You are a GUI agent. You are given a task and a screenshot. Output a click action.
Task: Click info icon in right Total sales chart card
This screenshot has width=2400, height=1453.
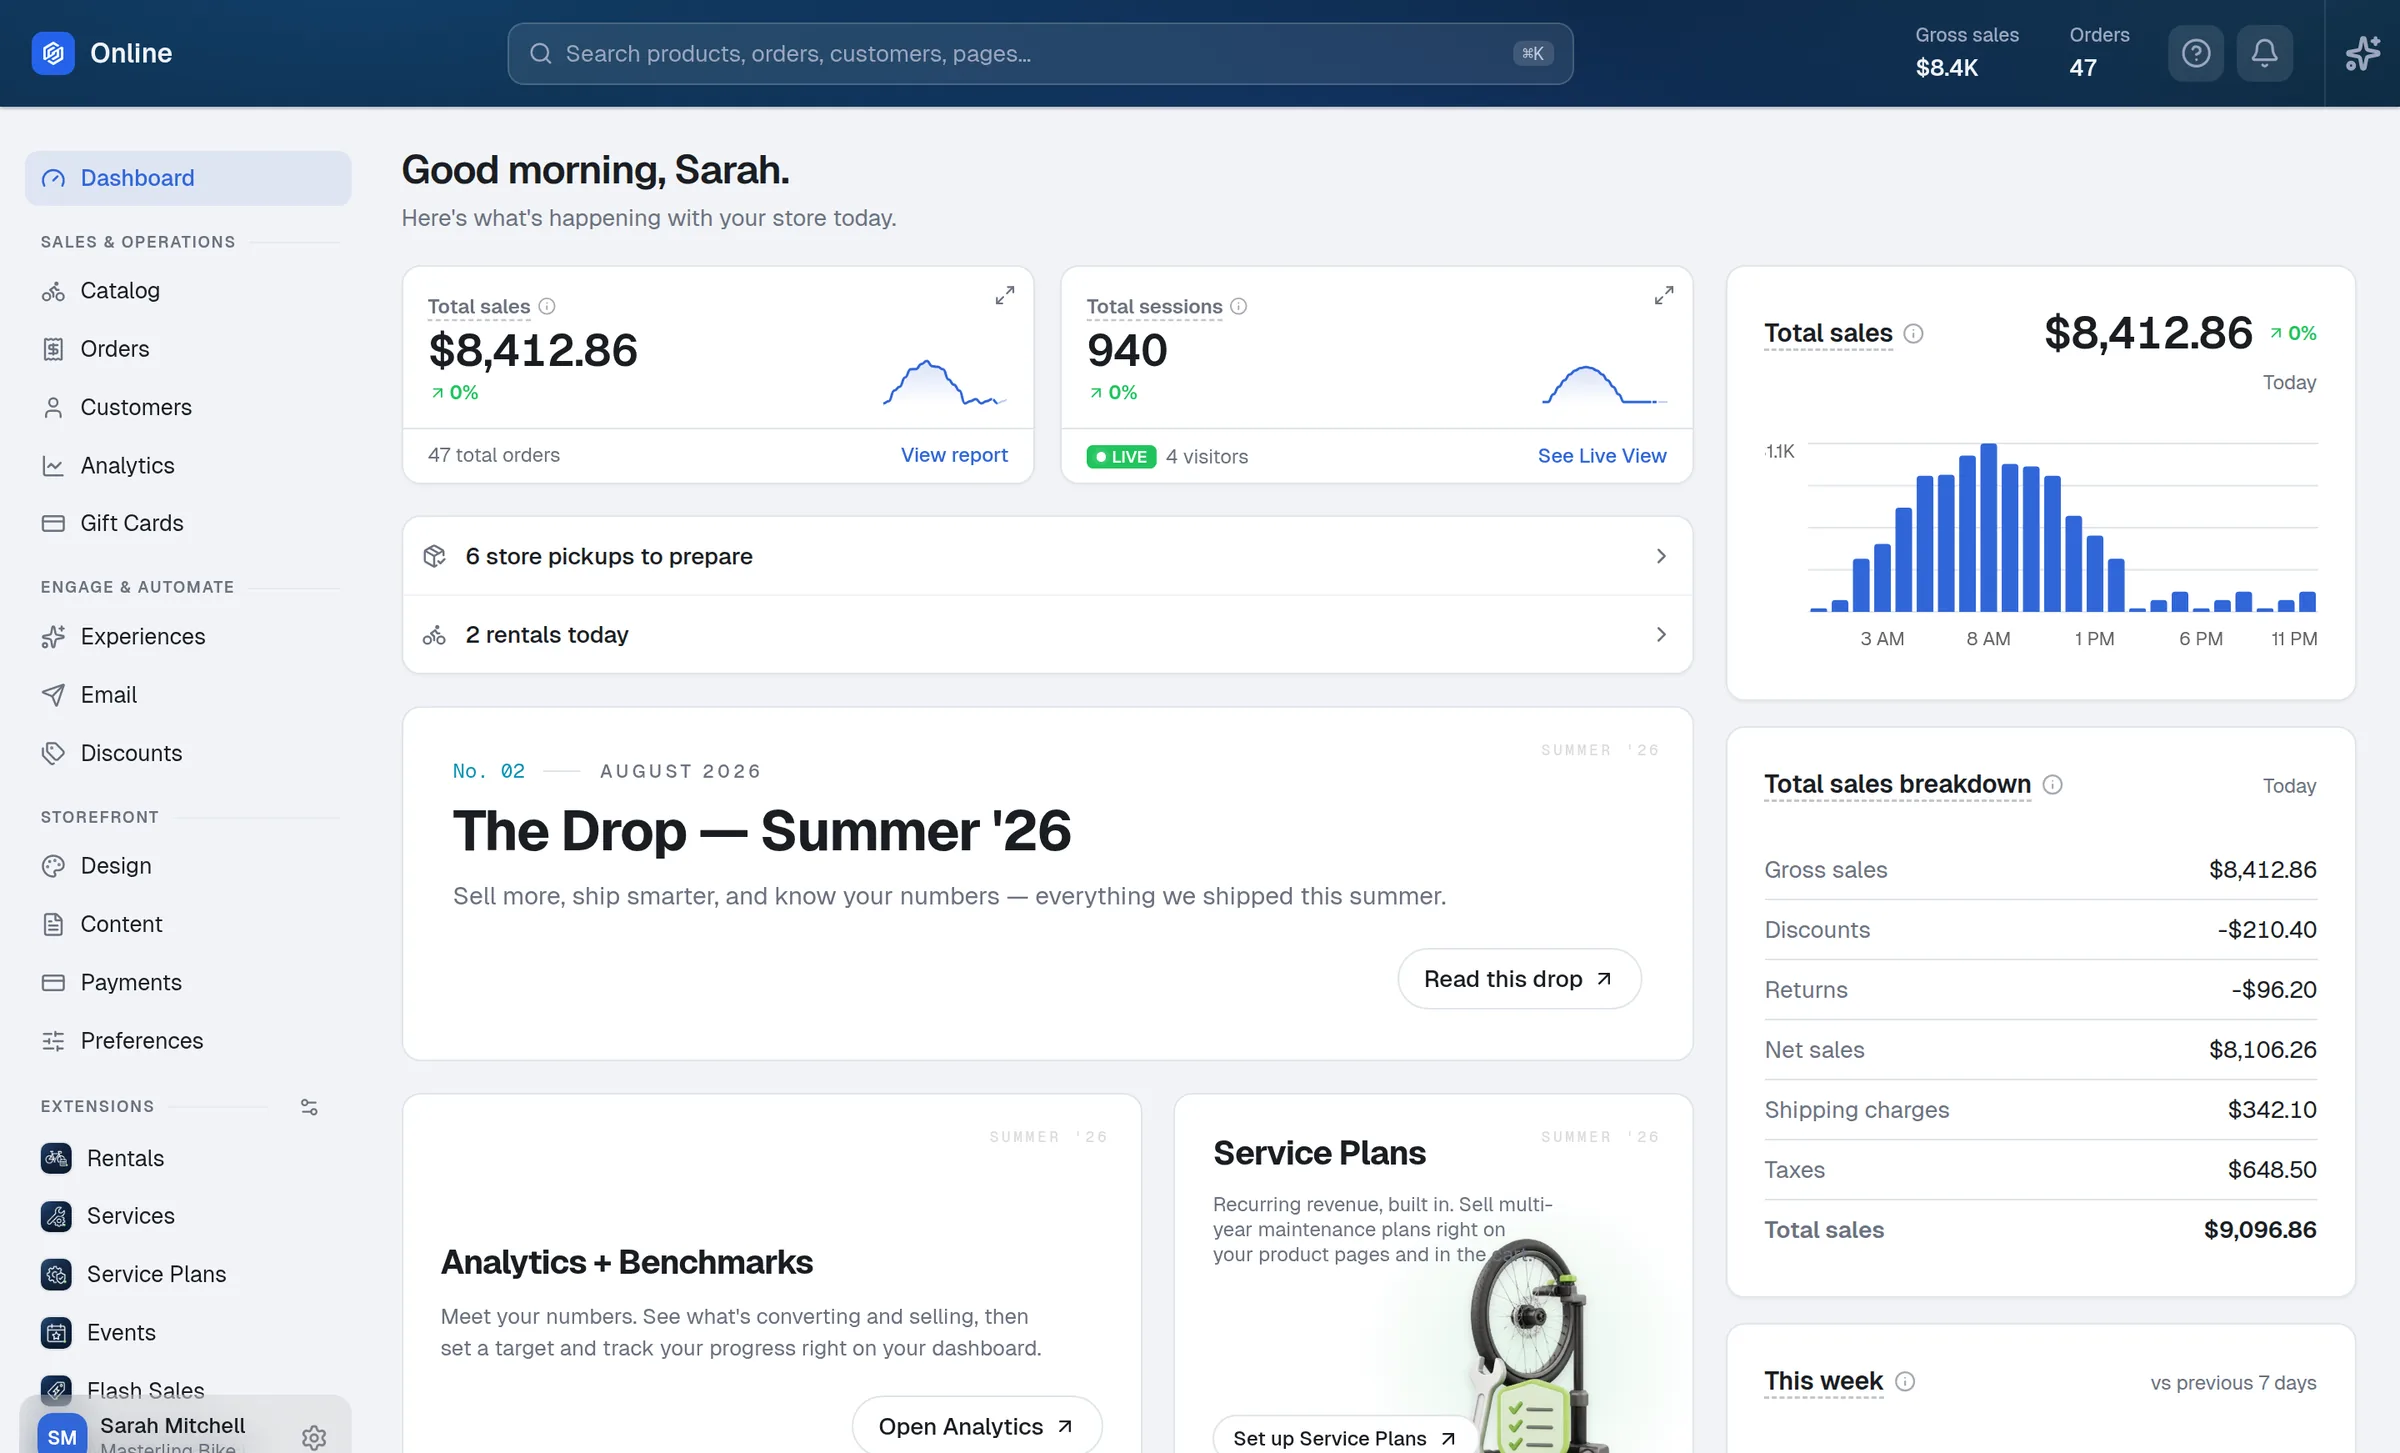click(x=1914, y=333)
